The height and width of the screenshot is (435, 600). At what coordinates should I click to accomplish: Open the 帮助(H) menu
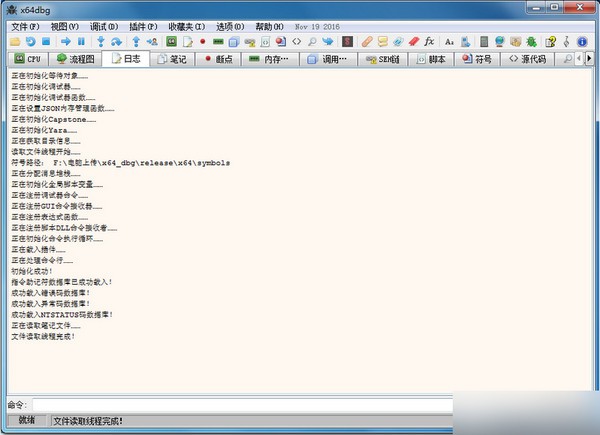click(269, 27)
